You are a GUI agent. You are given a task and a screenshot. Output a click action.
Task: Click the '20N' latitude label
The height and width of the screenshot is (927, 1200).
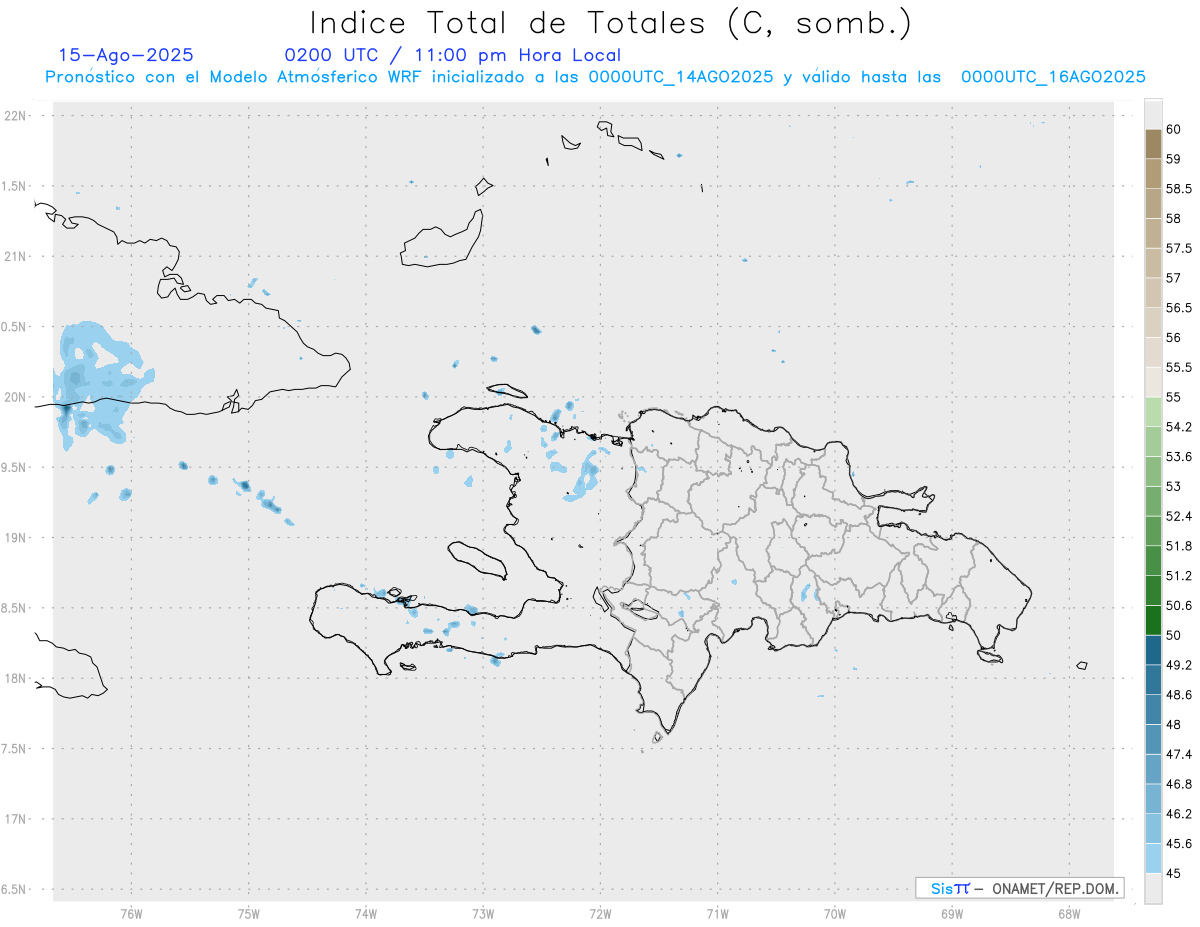15,397
